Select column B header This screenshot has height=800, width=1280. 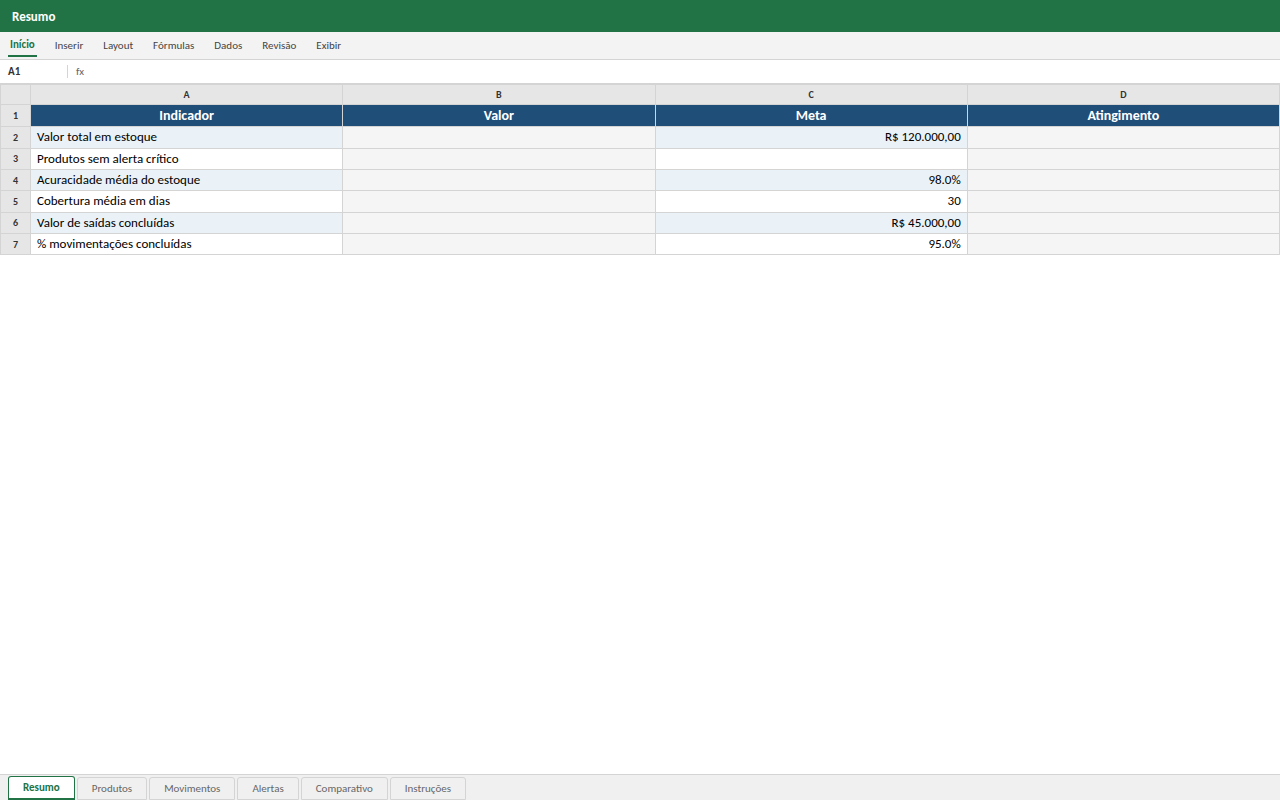click(499, 95)
